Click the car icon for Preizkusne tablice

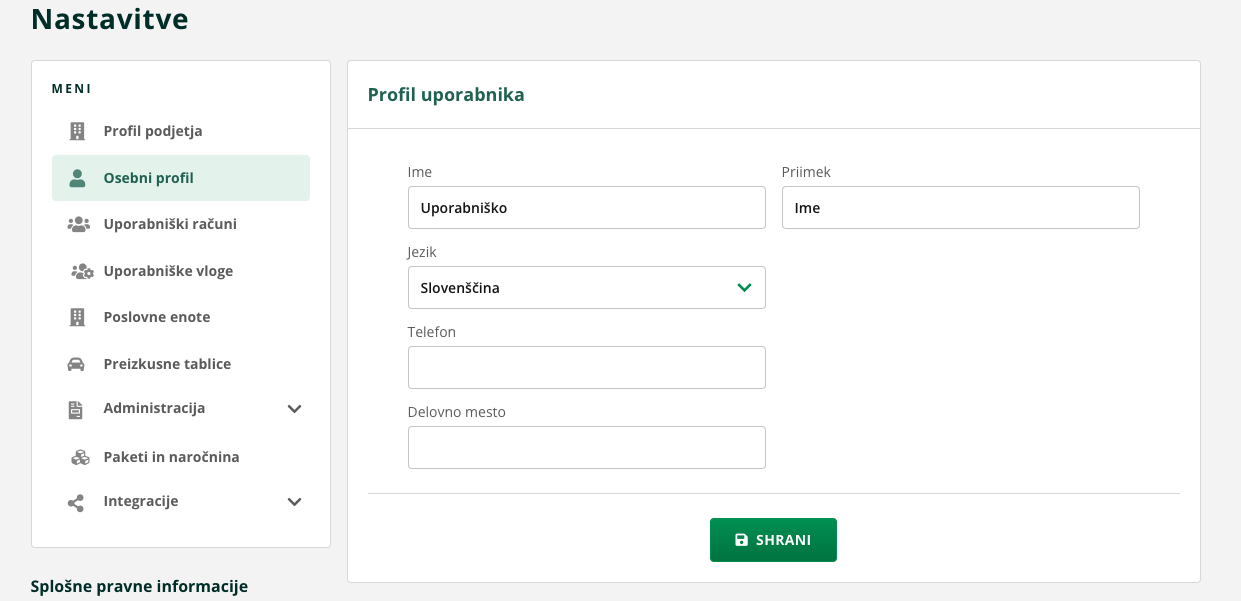(77, 364)
